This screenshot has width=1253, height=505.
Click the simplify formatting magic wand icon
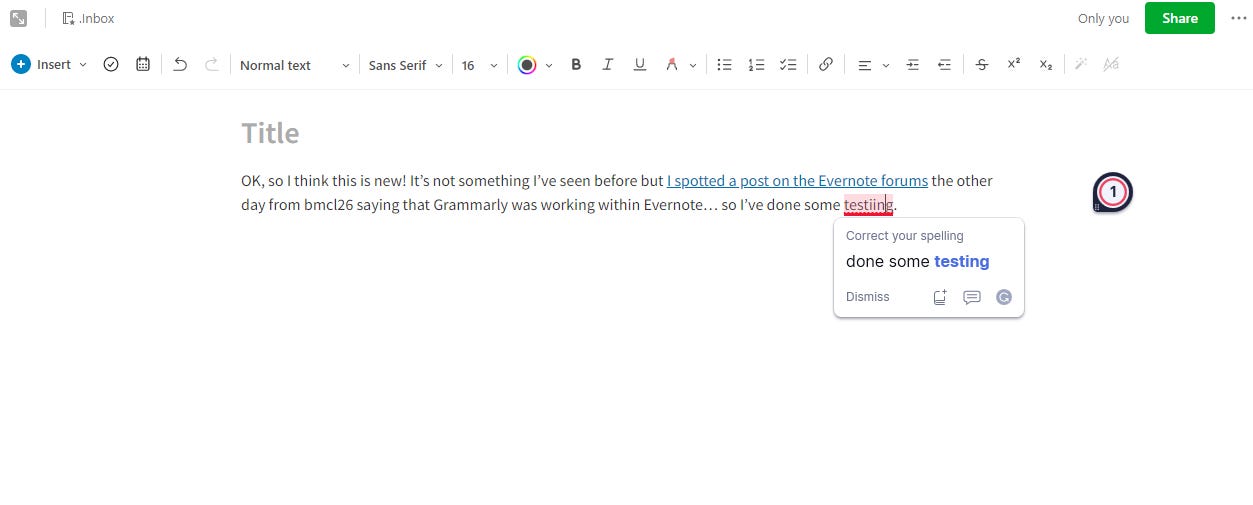click(x=1081, y=65)
